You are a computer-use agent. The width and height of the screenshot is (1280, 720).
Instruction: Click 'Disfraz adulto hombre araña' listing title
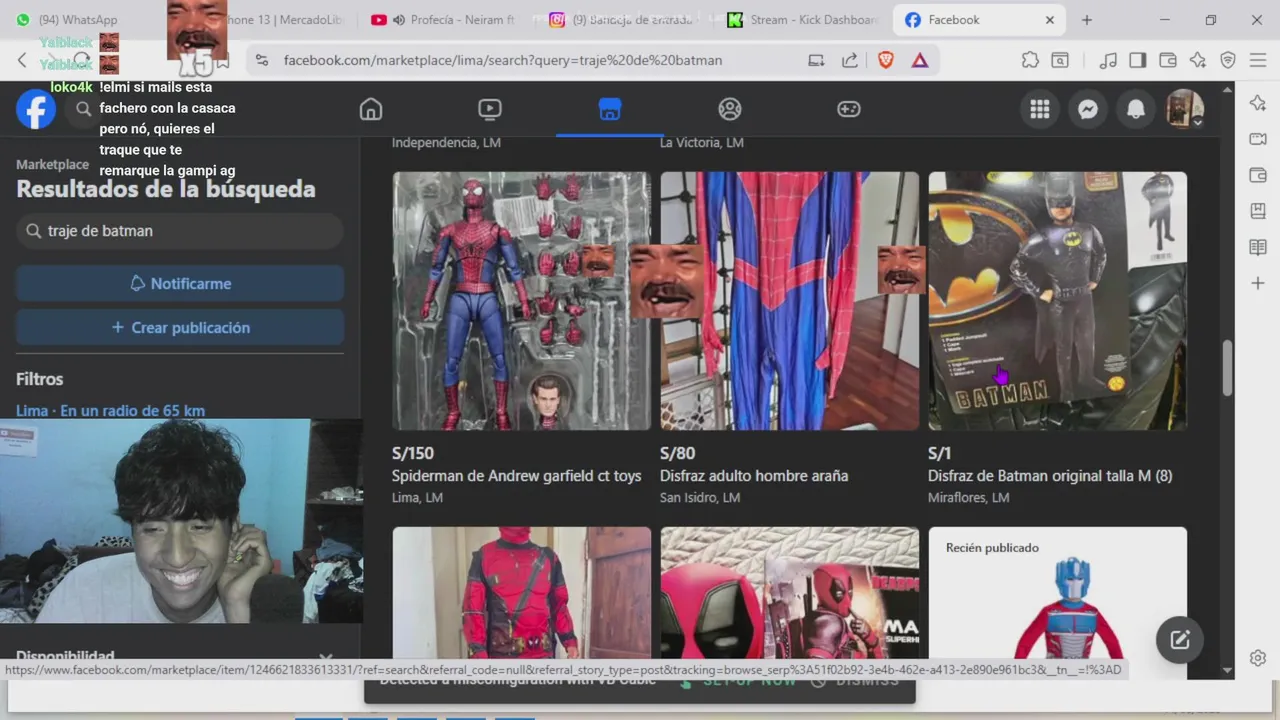[x=754, y=476]
